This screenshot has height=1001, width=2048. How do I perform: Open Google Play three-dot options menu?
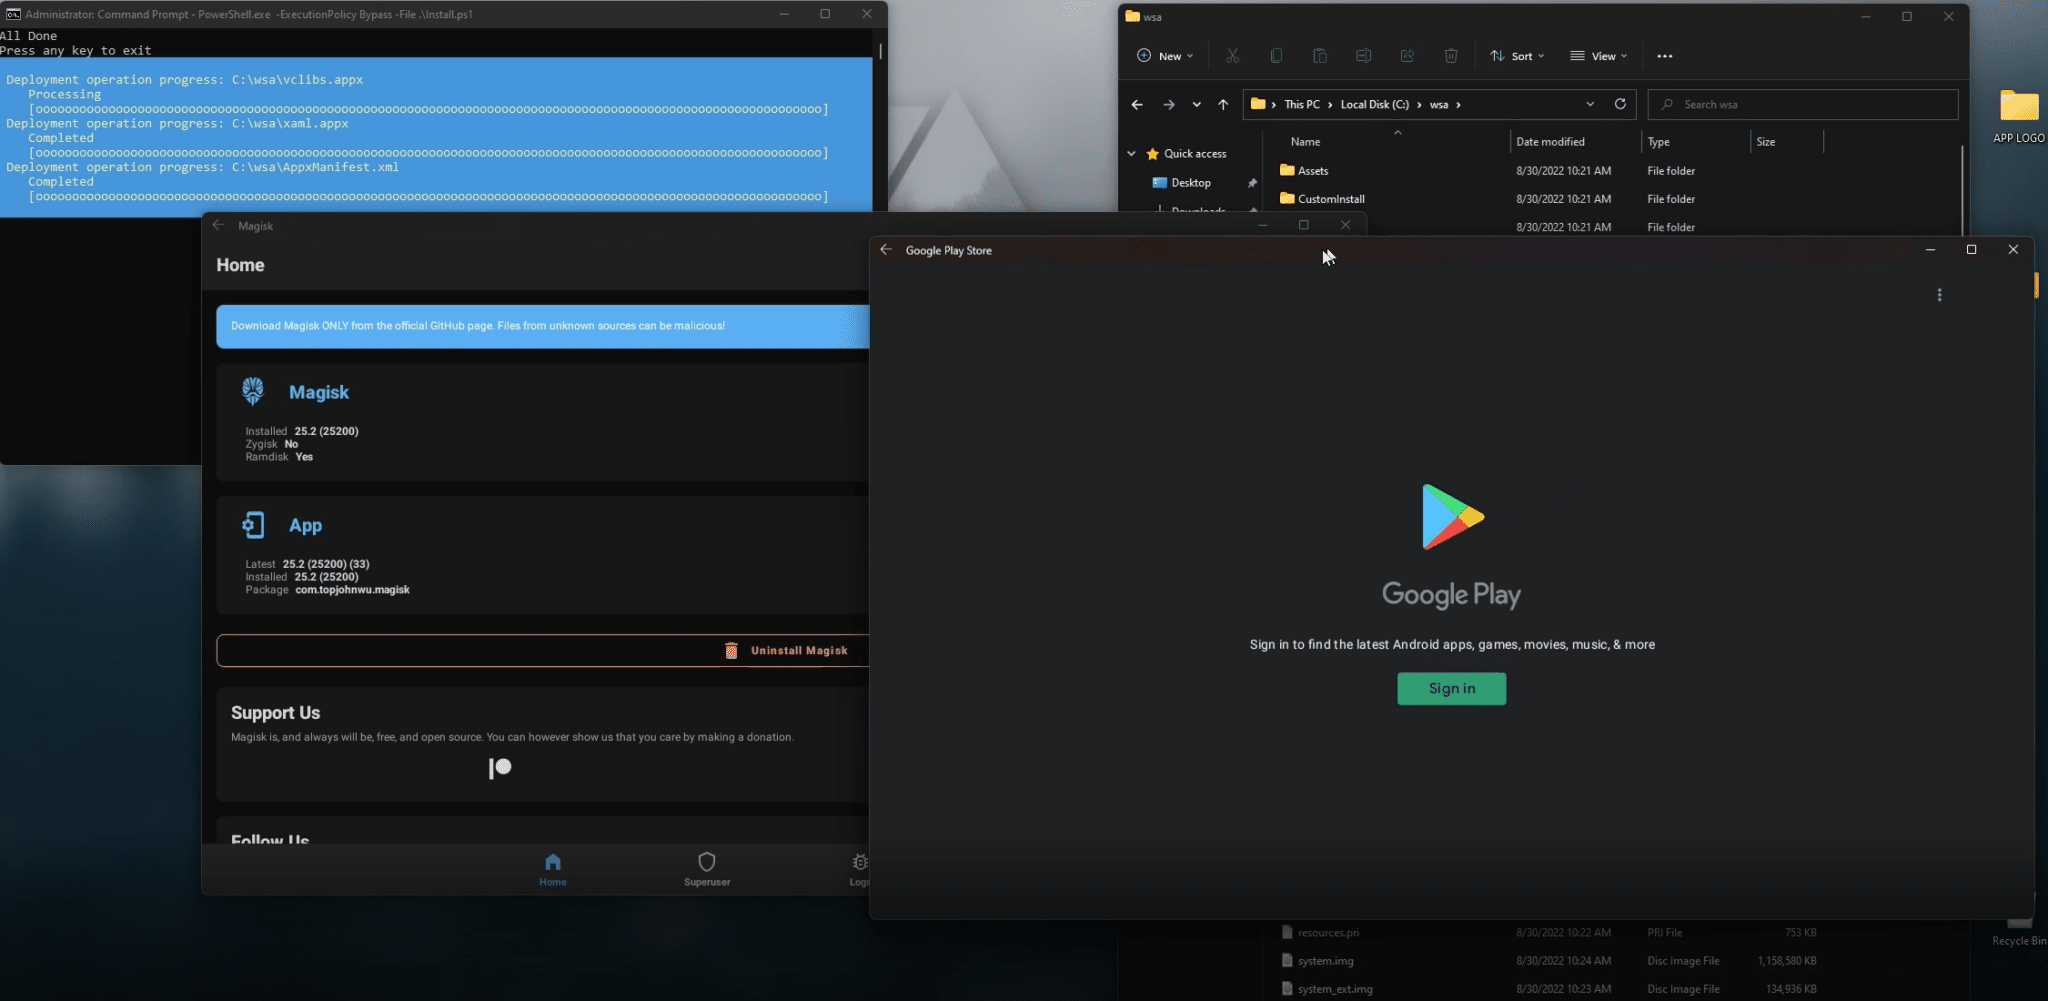1939,295
